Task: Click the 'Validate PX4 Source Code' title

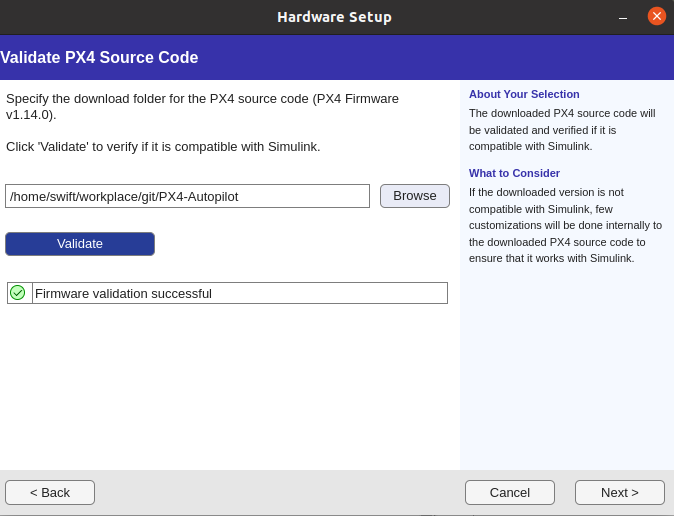Action: [x=99, y=58]
